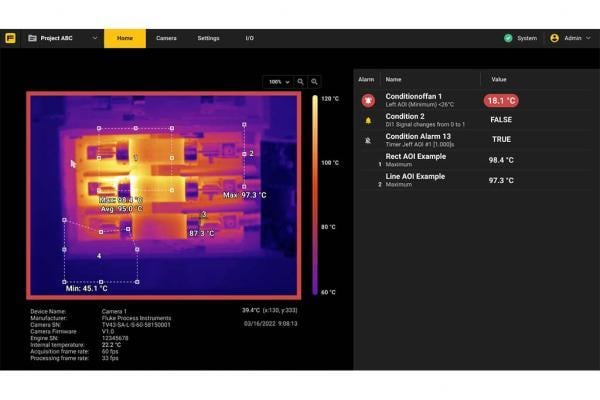Select the Home tab
The height and width of the screenshot is (400, 600).
click(x=124, y=38)
